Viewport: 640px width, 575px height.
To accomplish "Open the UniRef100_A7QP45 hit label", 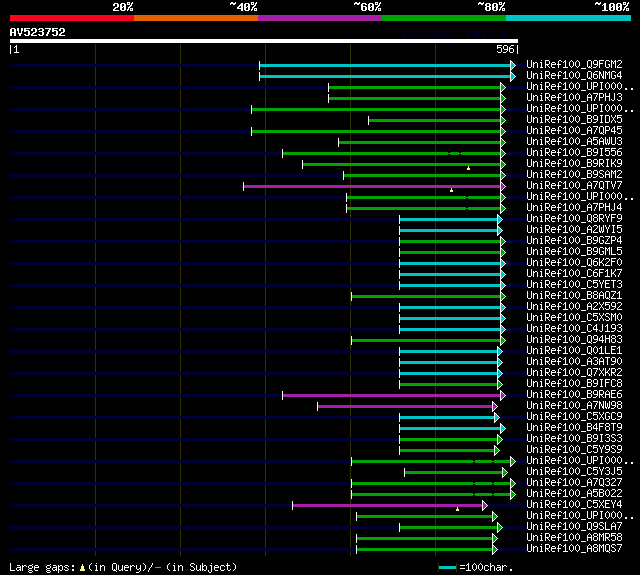I will point(574,131).
